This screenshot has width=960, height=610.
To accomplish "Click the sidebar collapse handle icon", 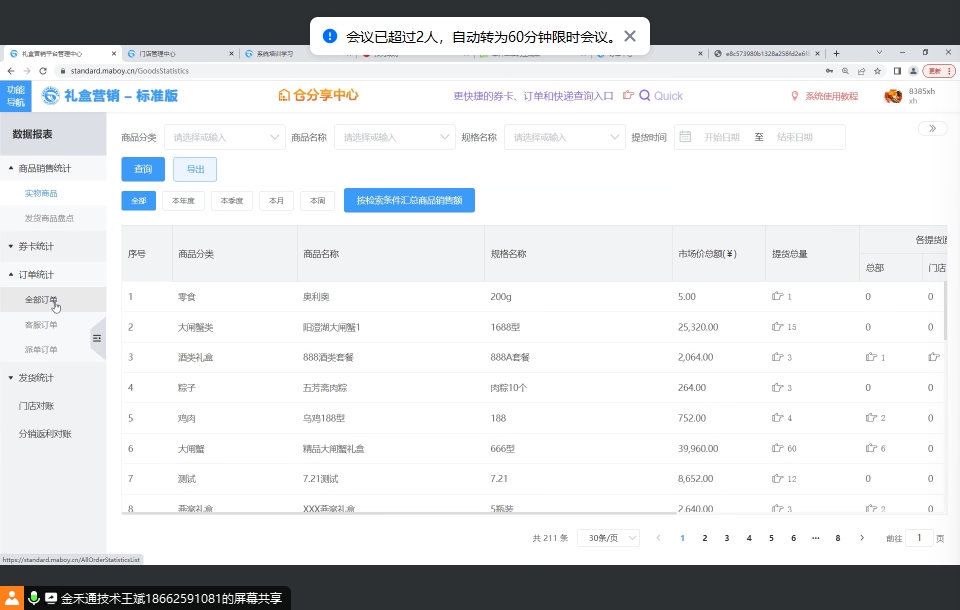I will [97, 339].
